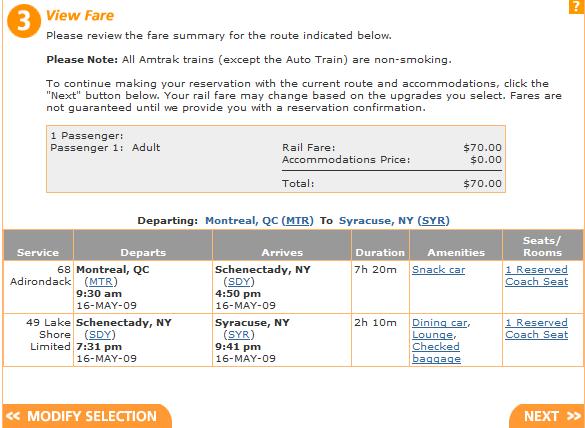This screenshot has width=585, height=428.
Task: Open the Adirondack Reserved Coach Seat link
Action: click(x=536, y=275)
